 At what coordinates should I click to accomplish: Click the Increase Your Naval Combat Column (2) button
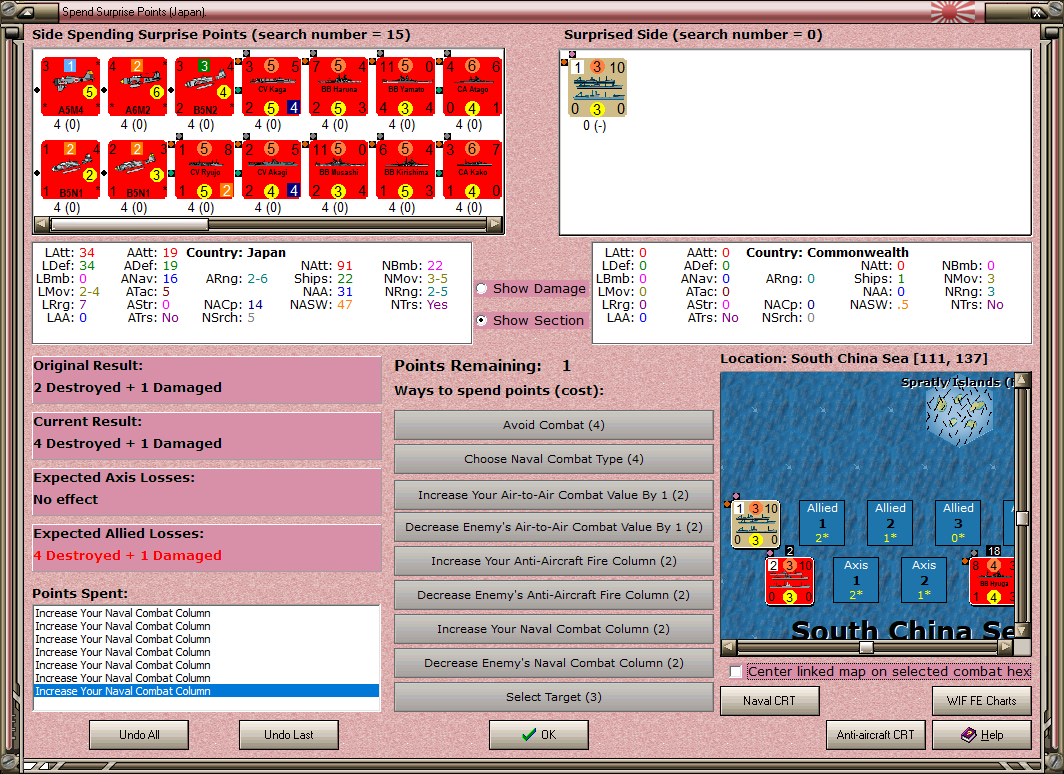click(554, 629)
